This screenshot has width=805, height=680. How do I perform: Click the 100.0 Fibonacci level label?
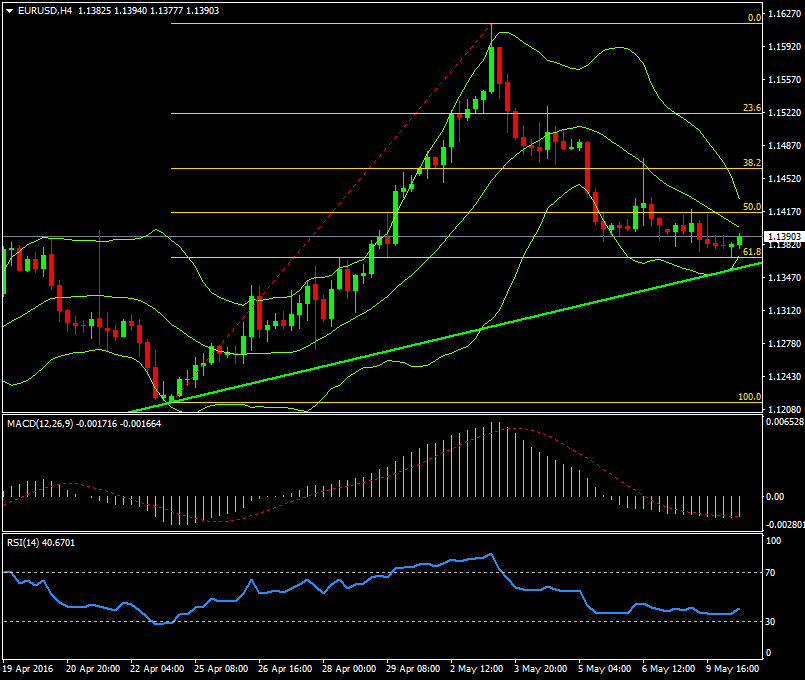[749, 397]
